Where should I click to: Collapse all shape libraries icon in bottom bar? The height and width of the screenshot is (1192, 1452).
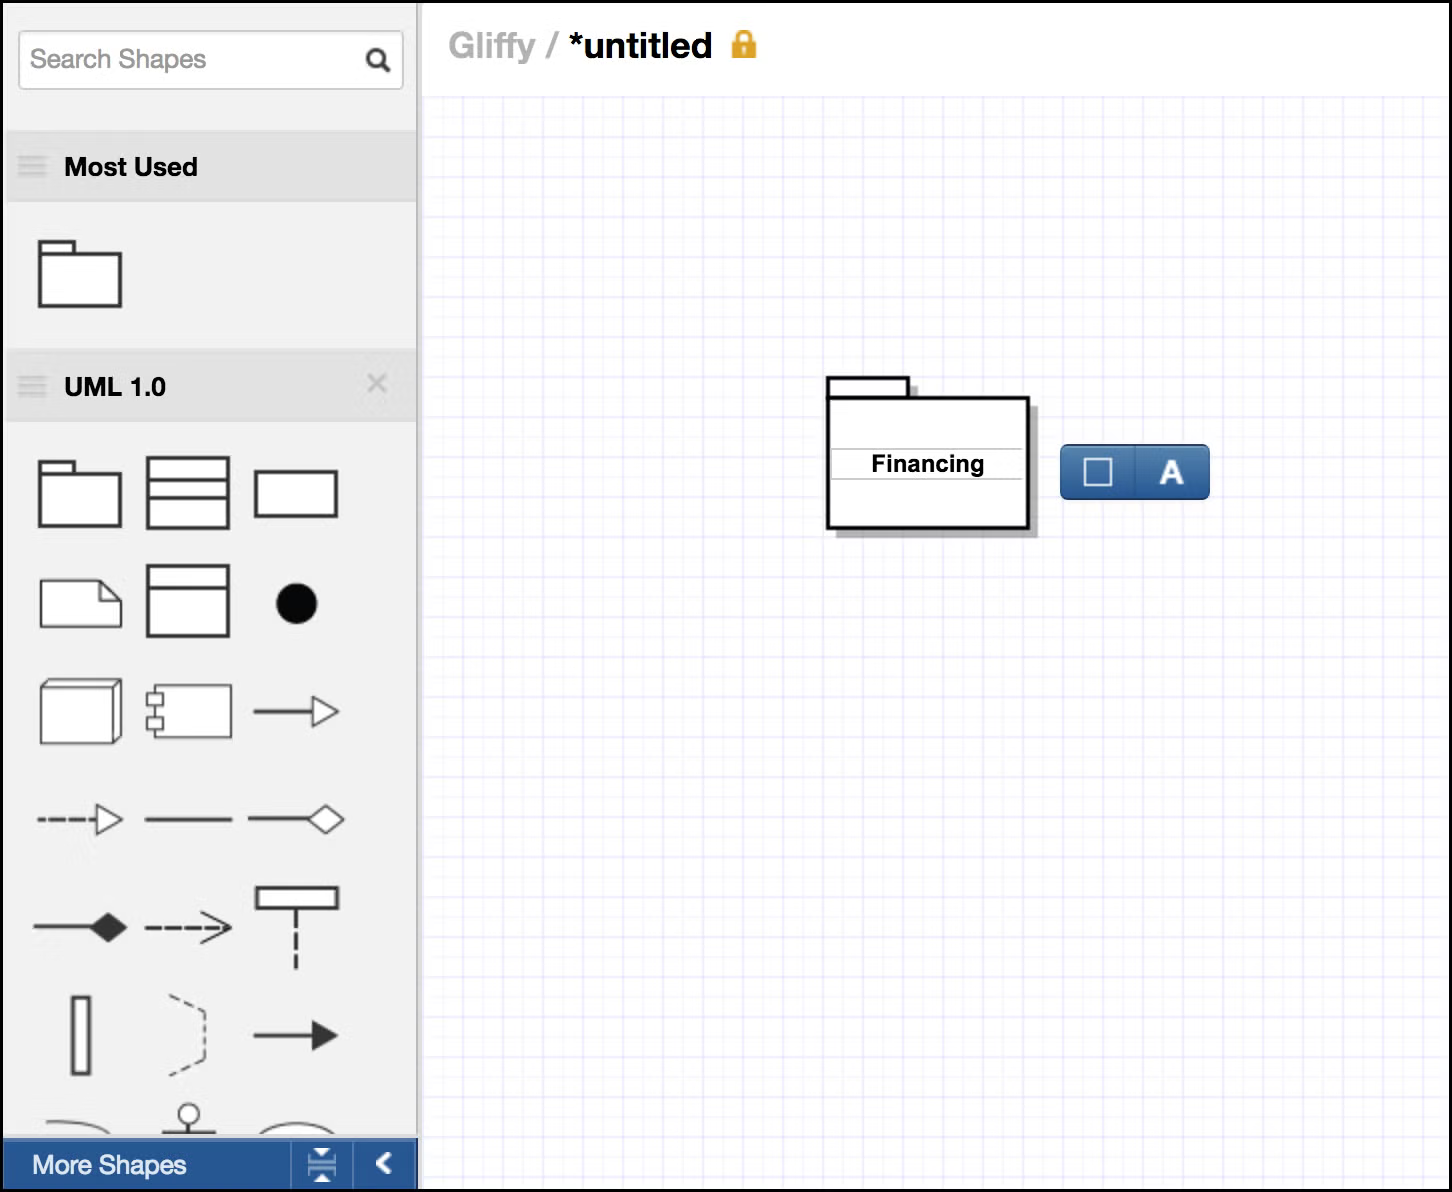322,1164
